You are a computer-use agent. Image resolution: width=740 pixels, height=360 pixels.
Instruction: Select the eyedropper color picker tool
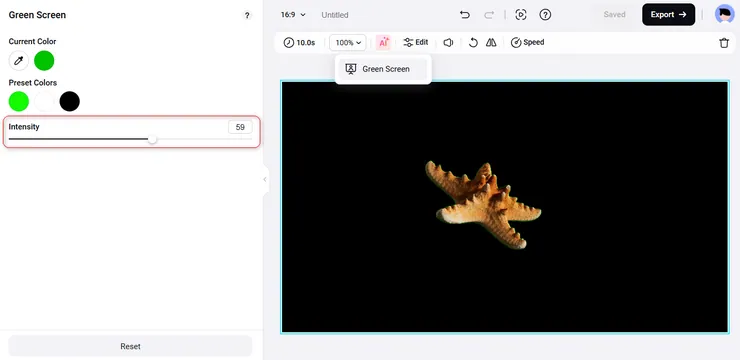[x=19, y=60]
